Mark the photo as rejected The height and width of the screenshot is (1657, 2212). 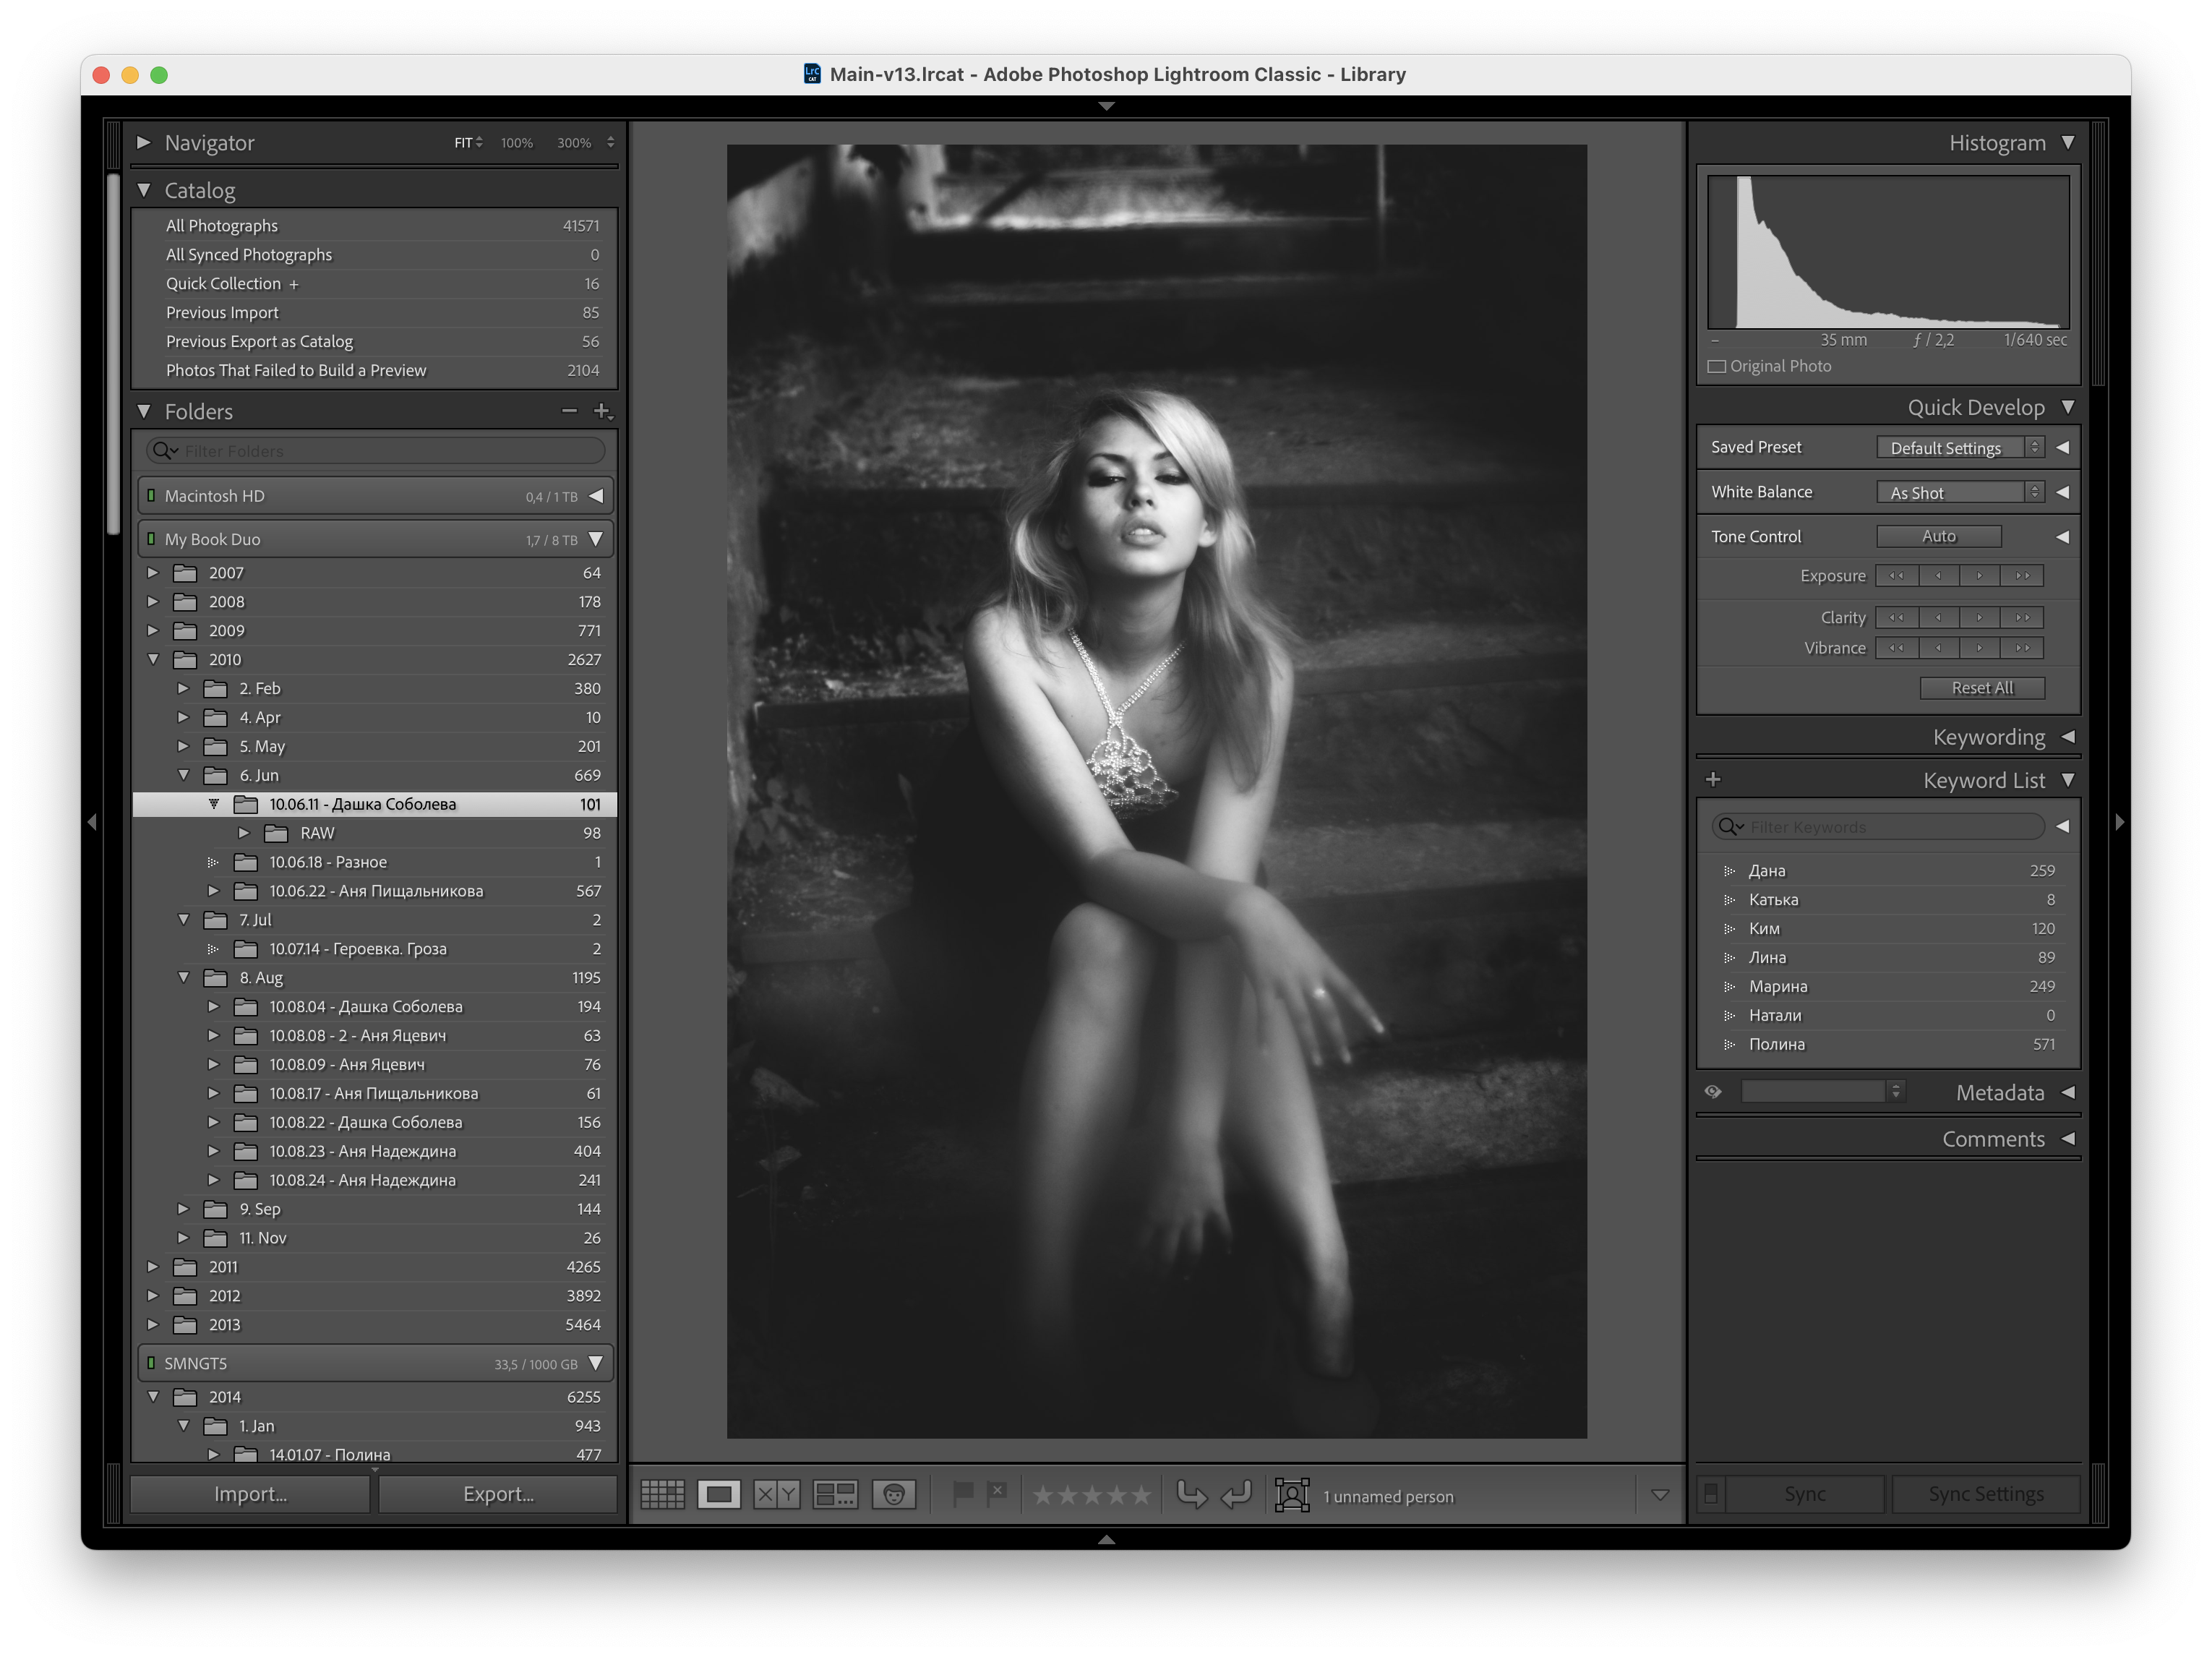(x=997, y=1494)
